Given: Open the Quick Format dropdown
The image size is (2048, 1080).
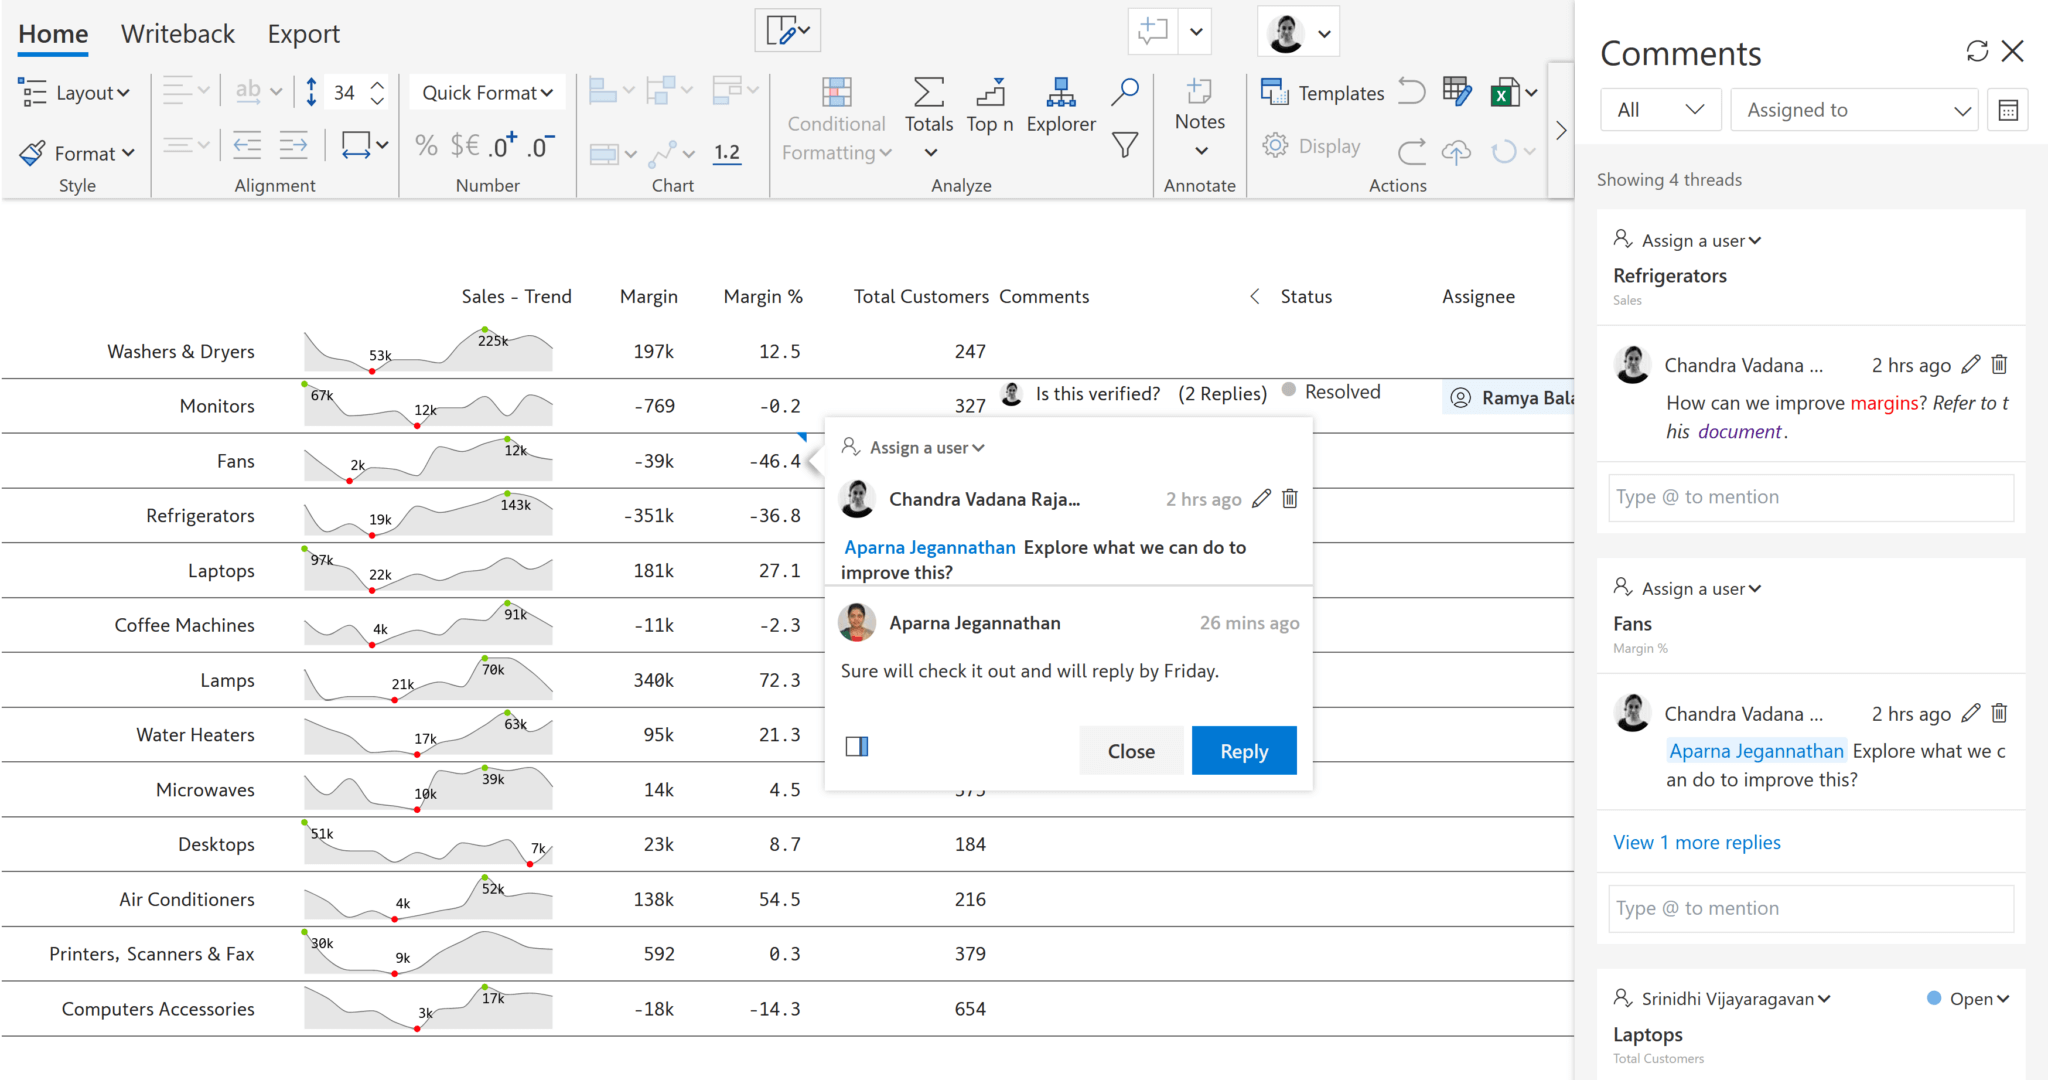Looking at the screenshot, I should [x=486, y=92].
